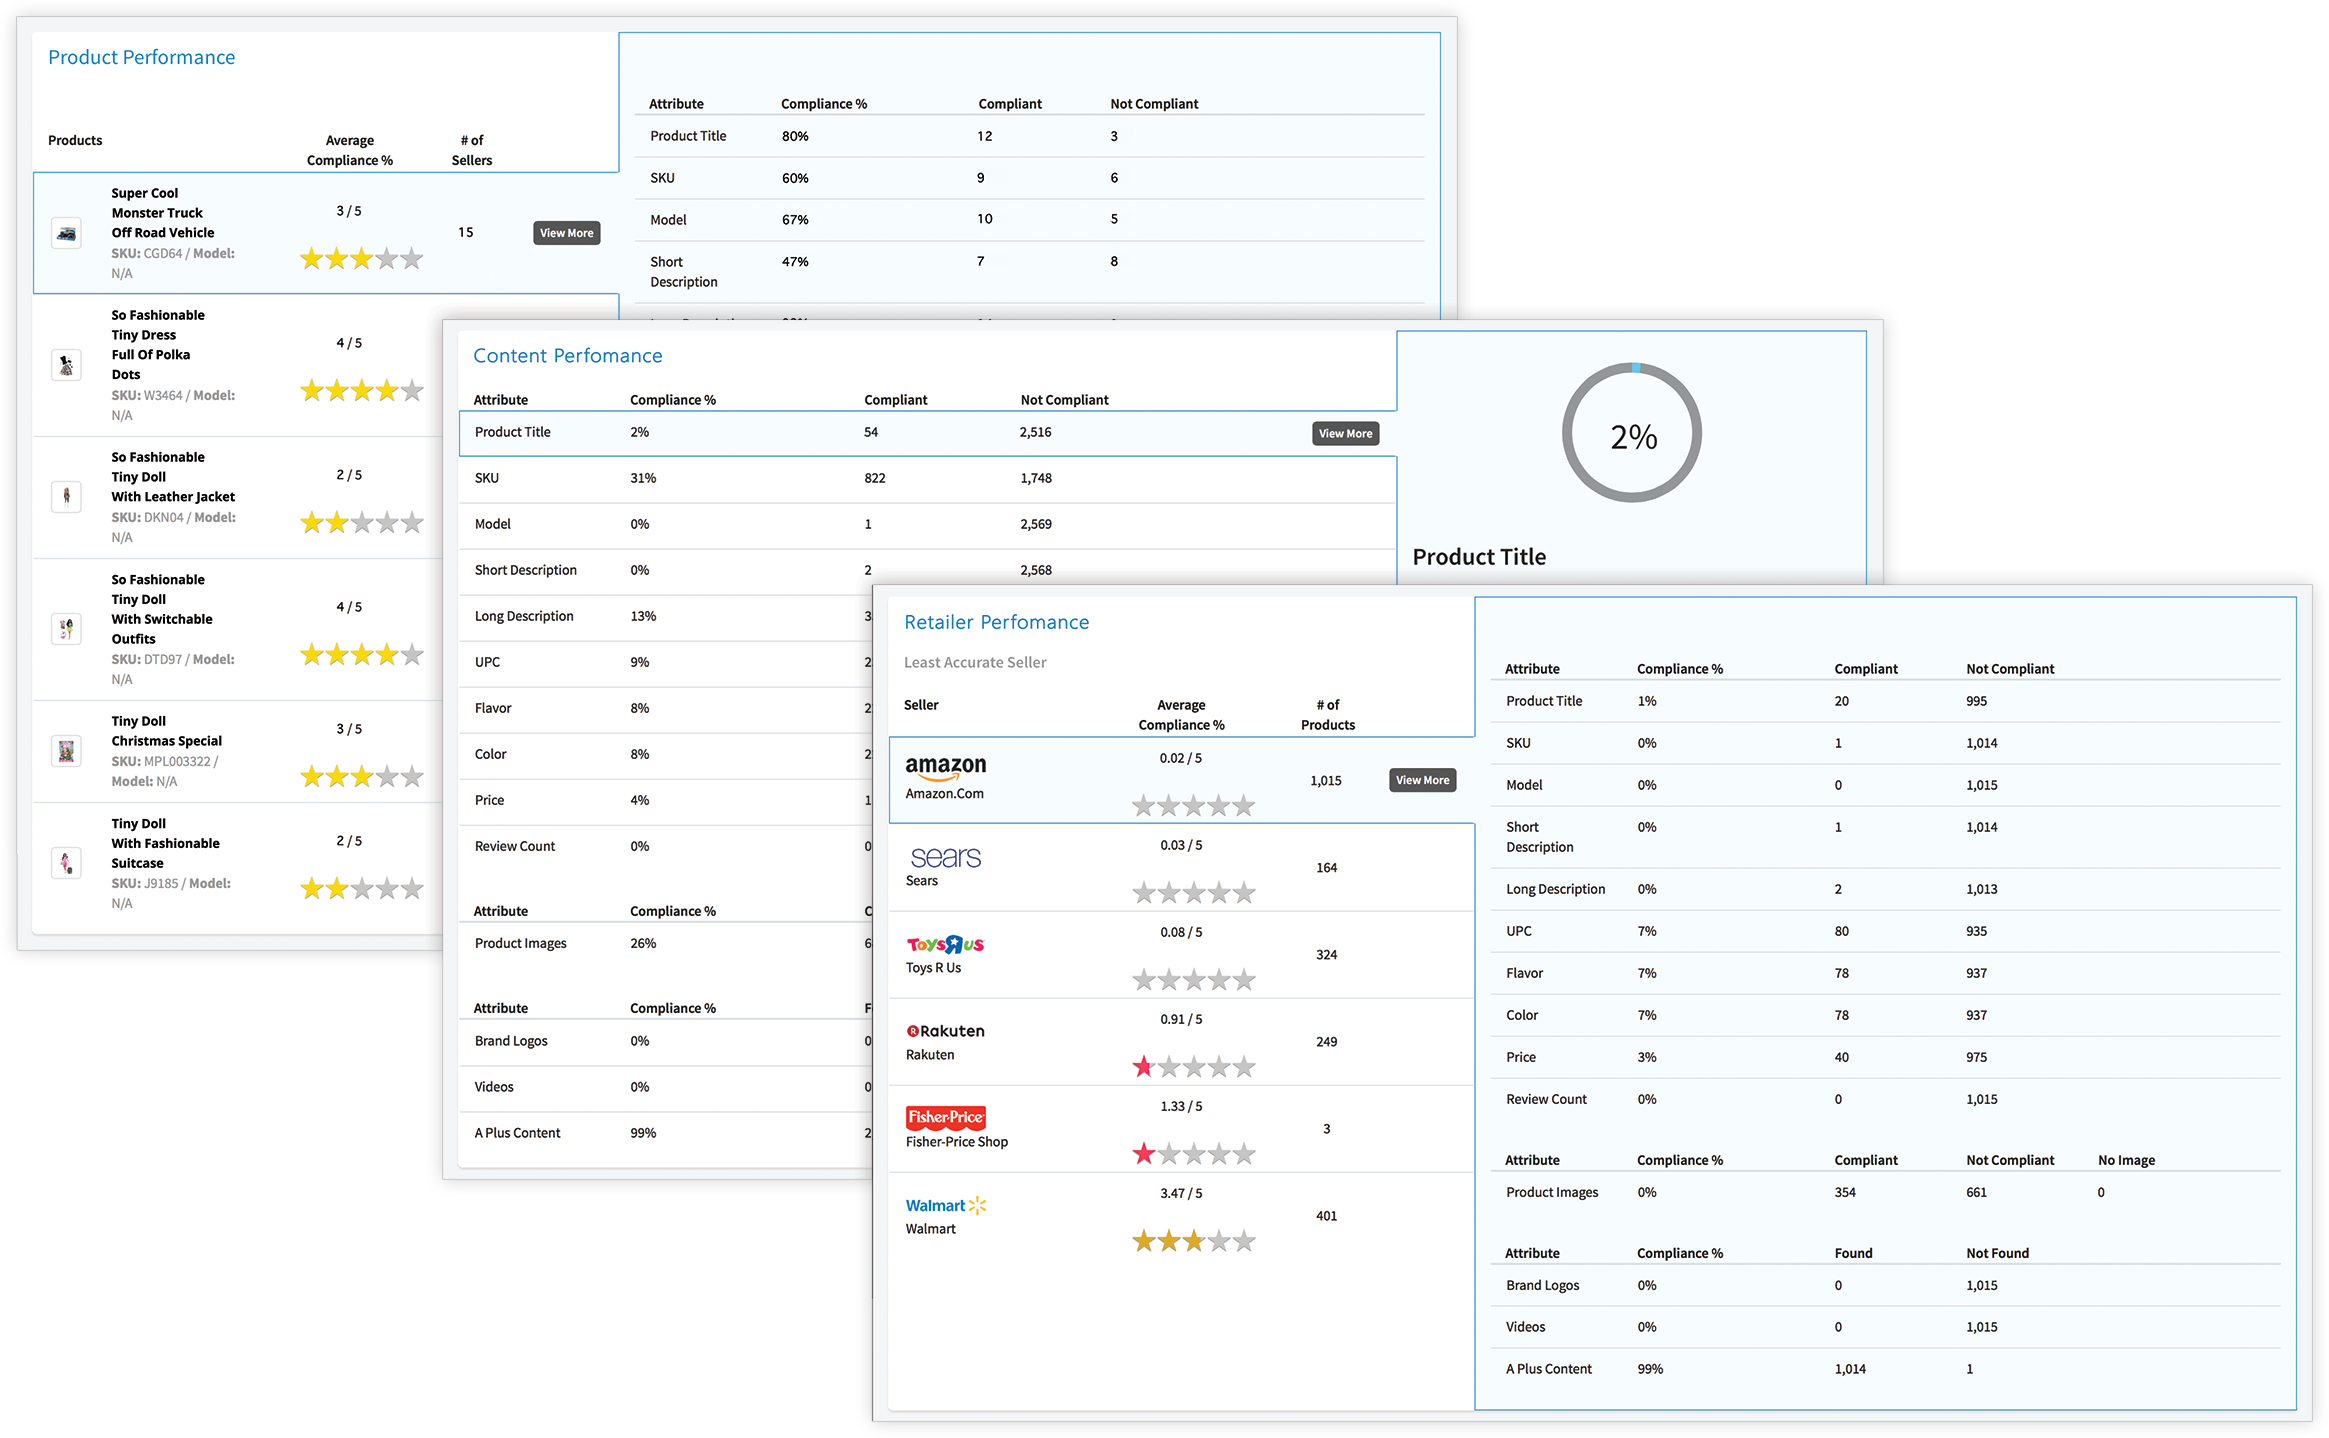Screen dimensions: 2329x1438
Task: Click the third star on Walmart's rating
Action: coord(1192,1240)
